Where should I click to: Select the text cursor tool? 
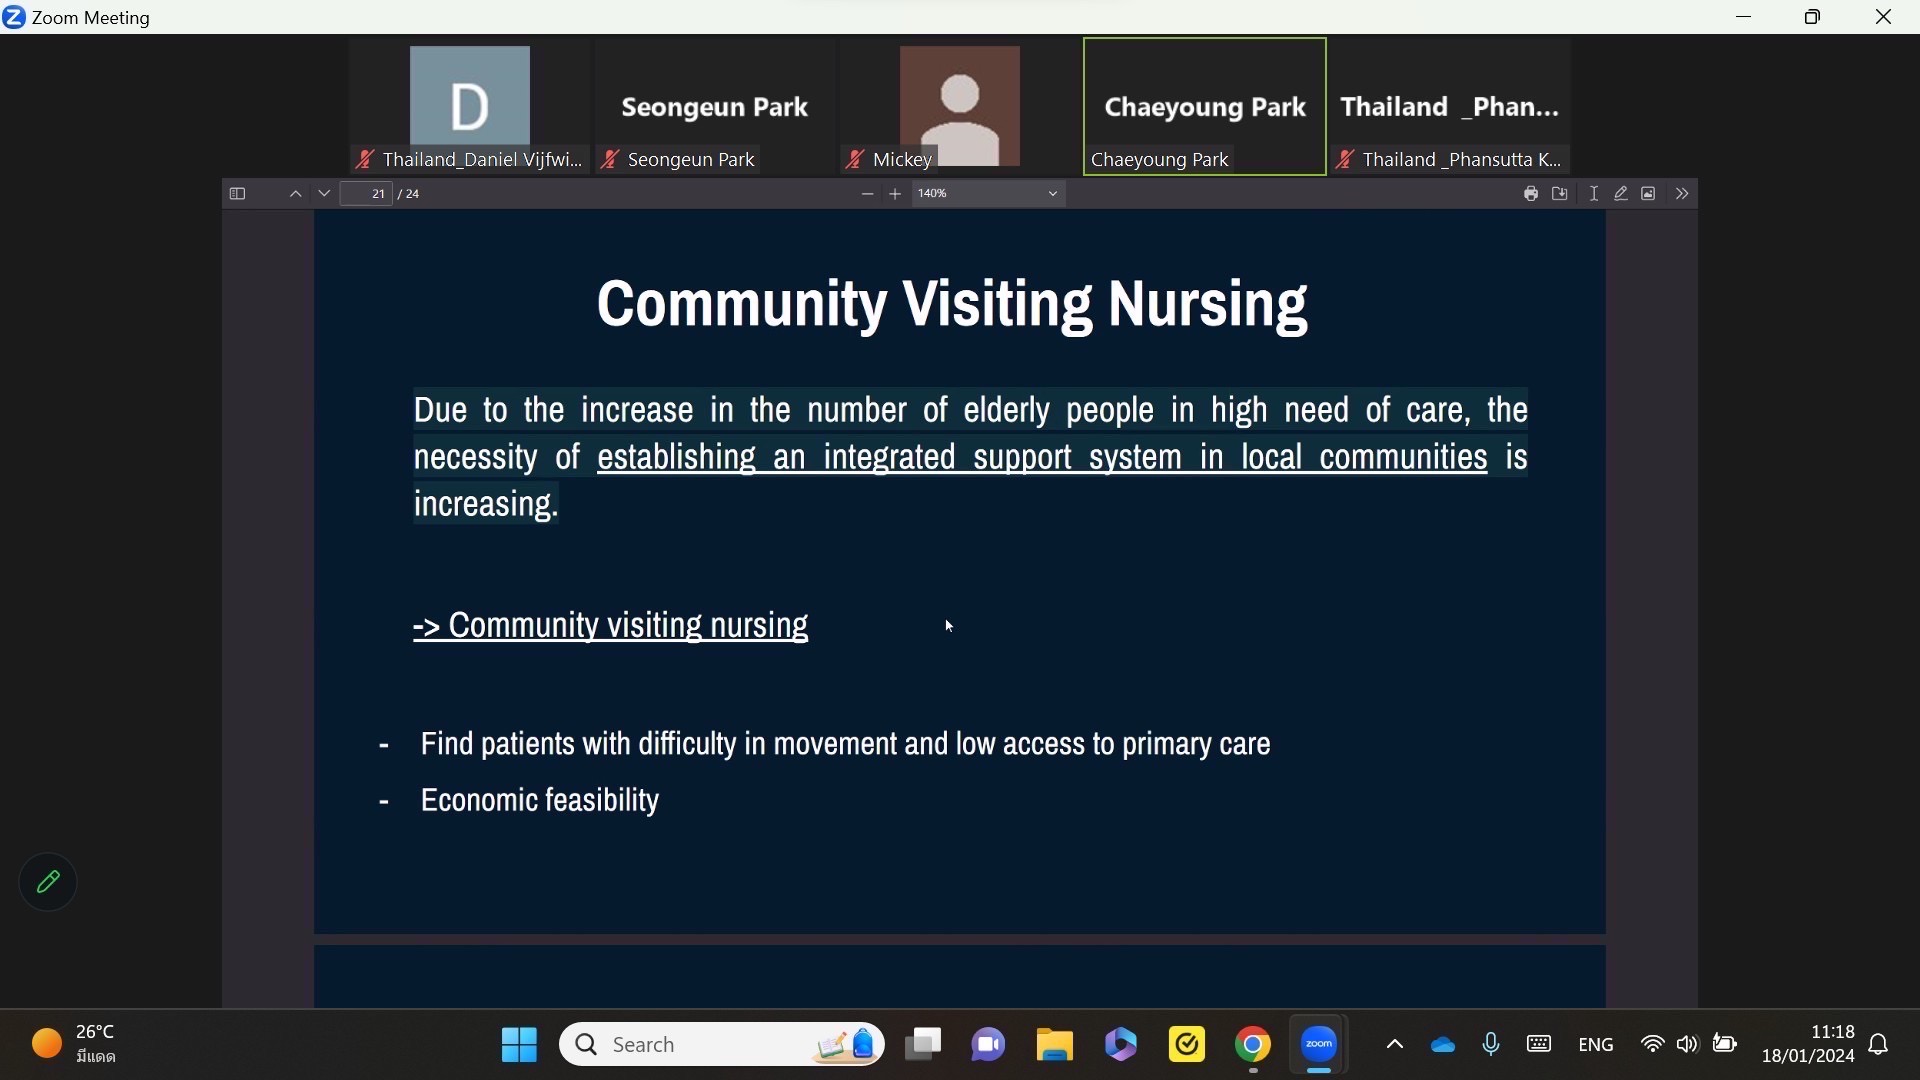(x=1594, y=195)
